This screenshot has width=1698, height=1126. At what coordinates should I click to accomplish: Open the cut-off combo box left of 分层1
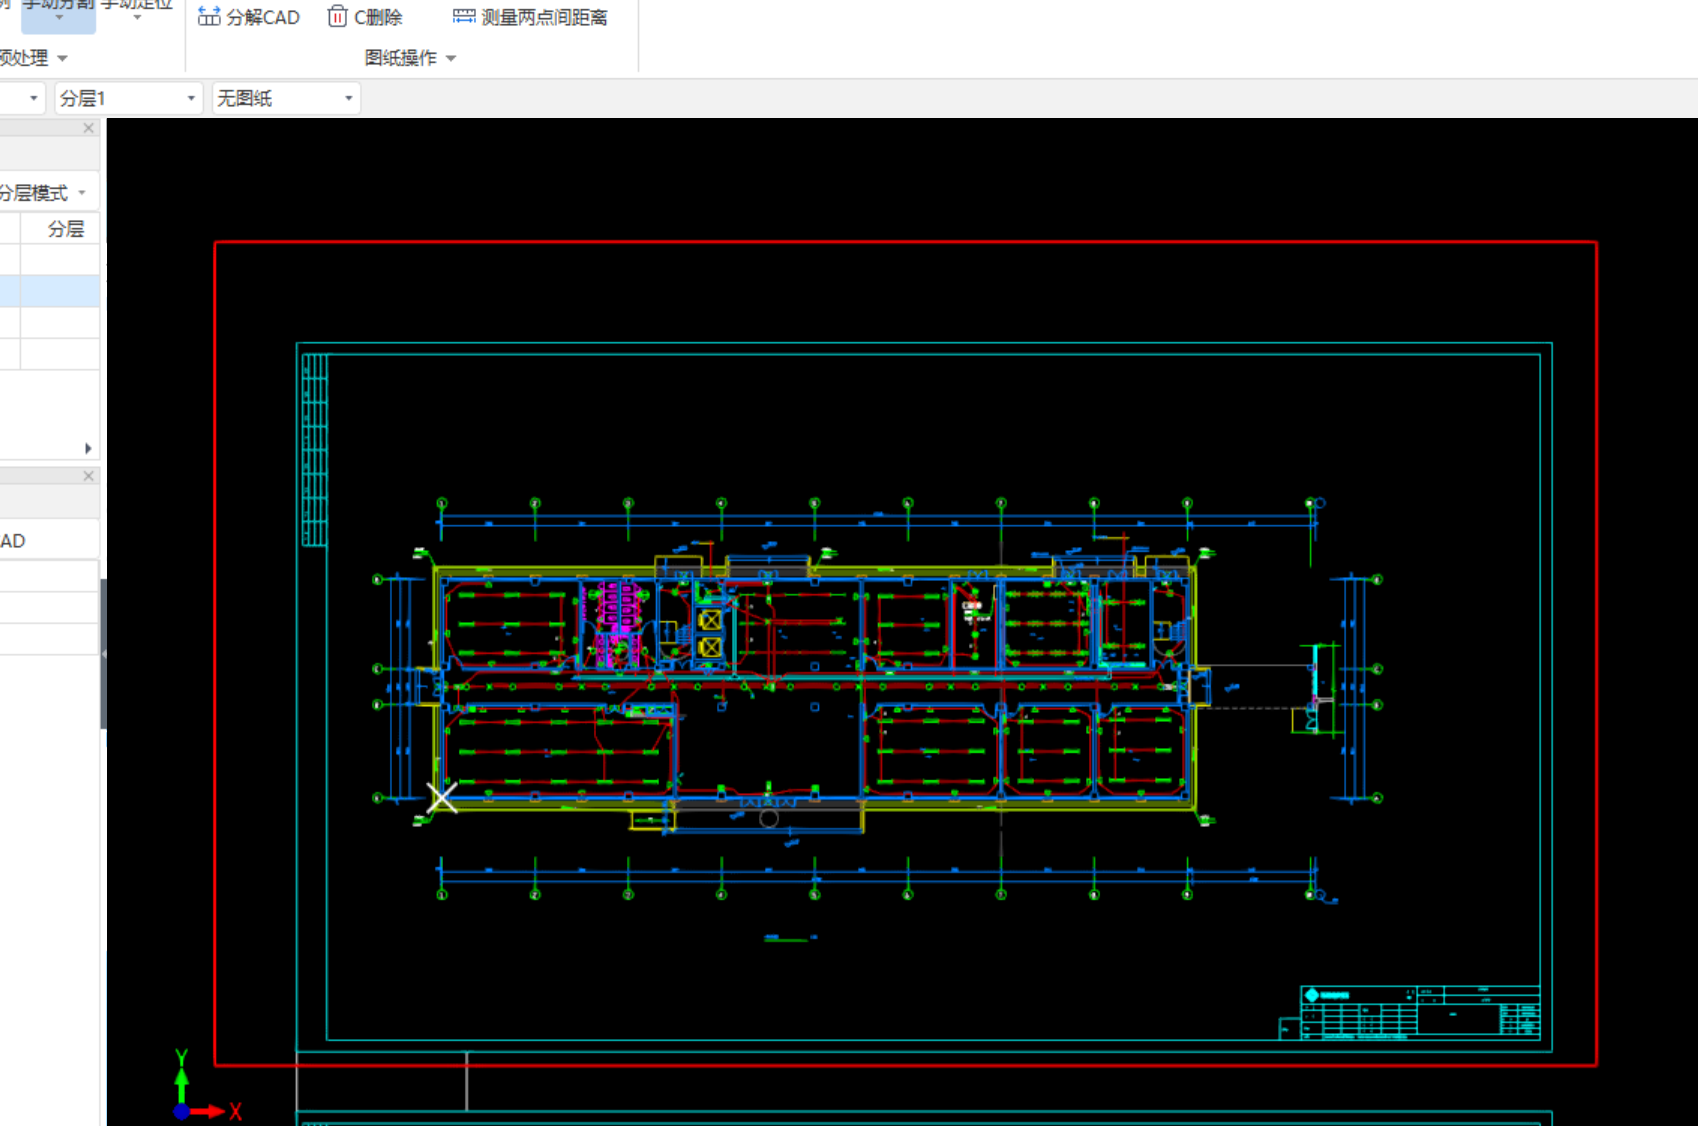pyautogui.click(x=23, y=98)
